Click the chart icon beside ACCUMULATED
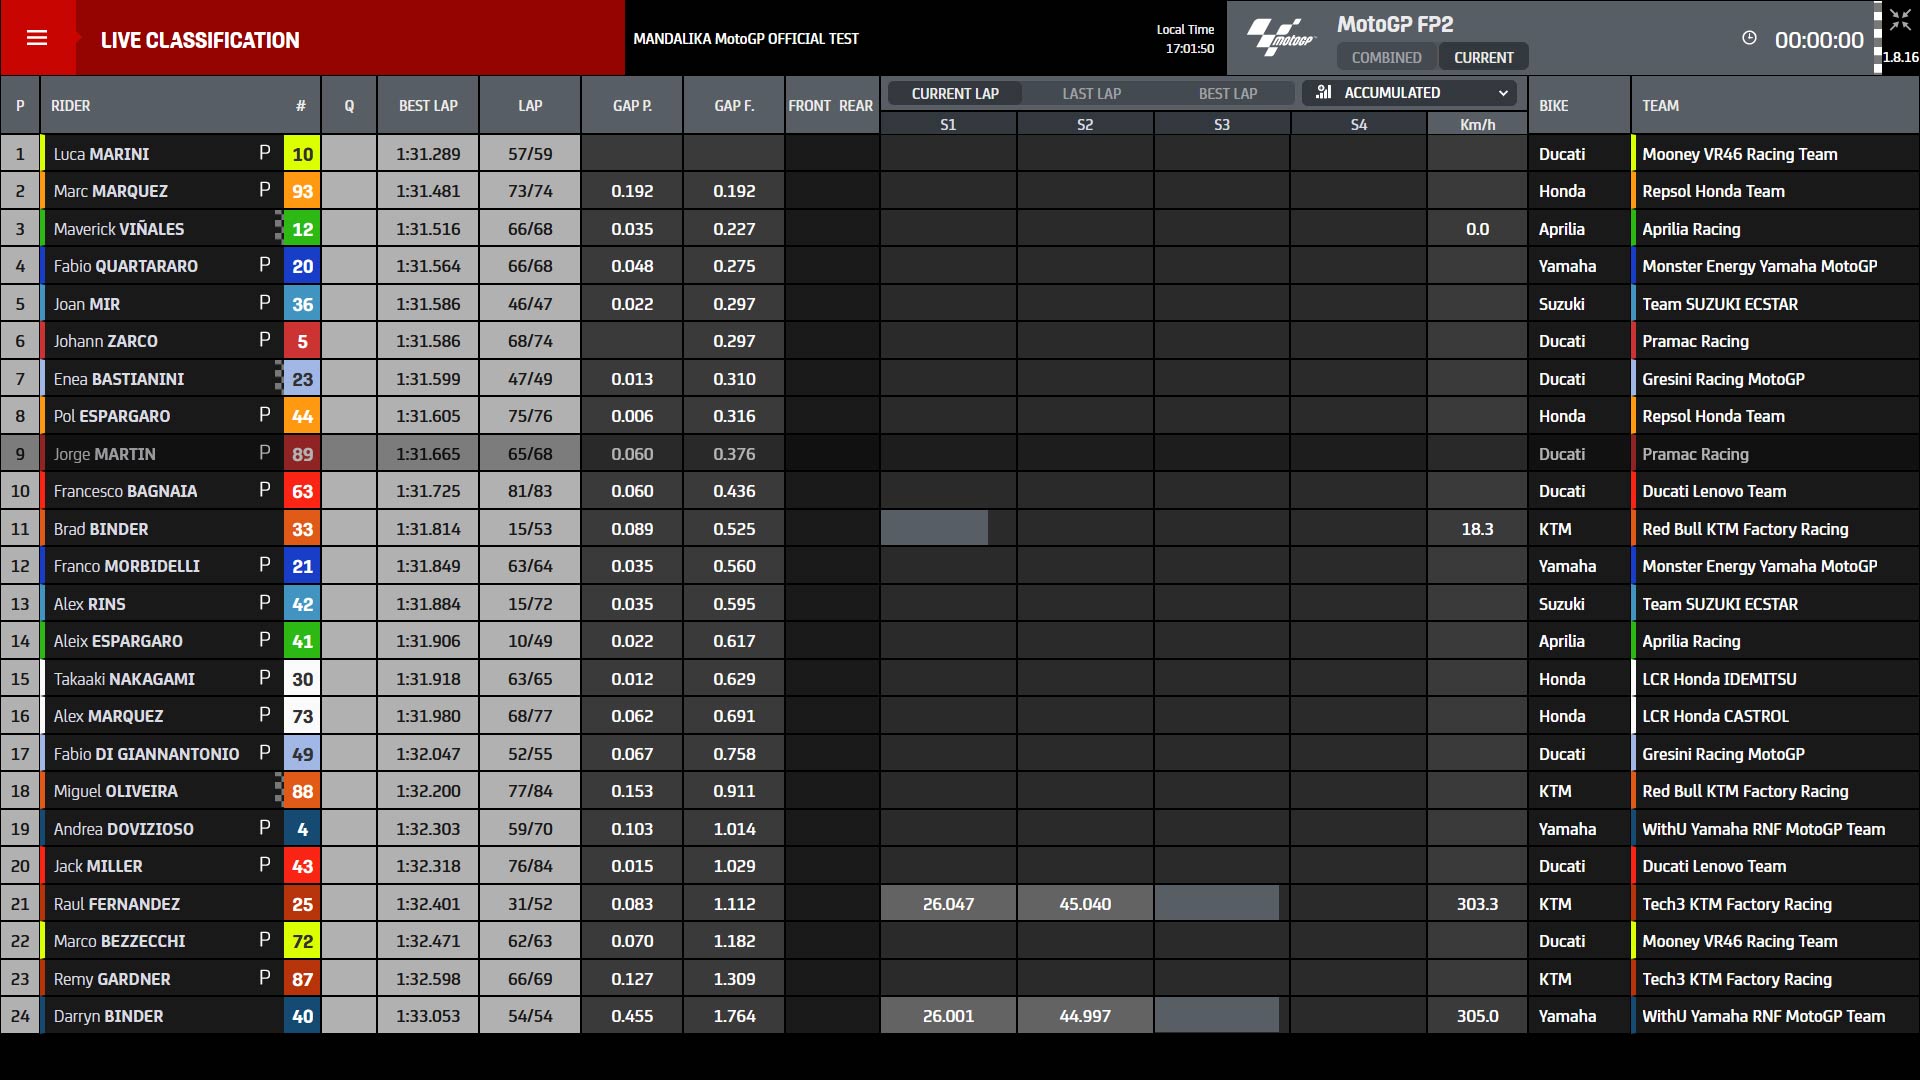The image size is (1920, 1080). pos(1324,92)
